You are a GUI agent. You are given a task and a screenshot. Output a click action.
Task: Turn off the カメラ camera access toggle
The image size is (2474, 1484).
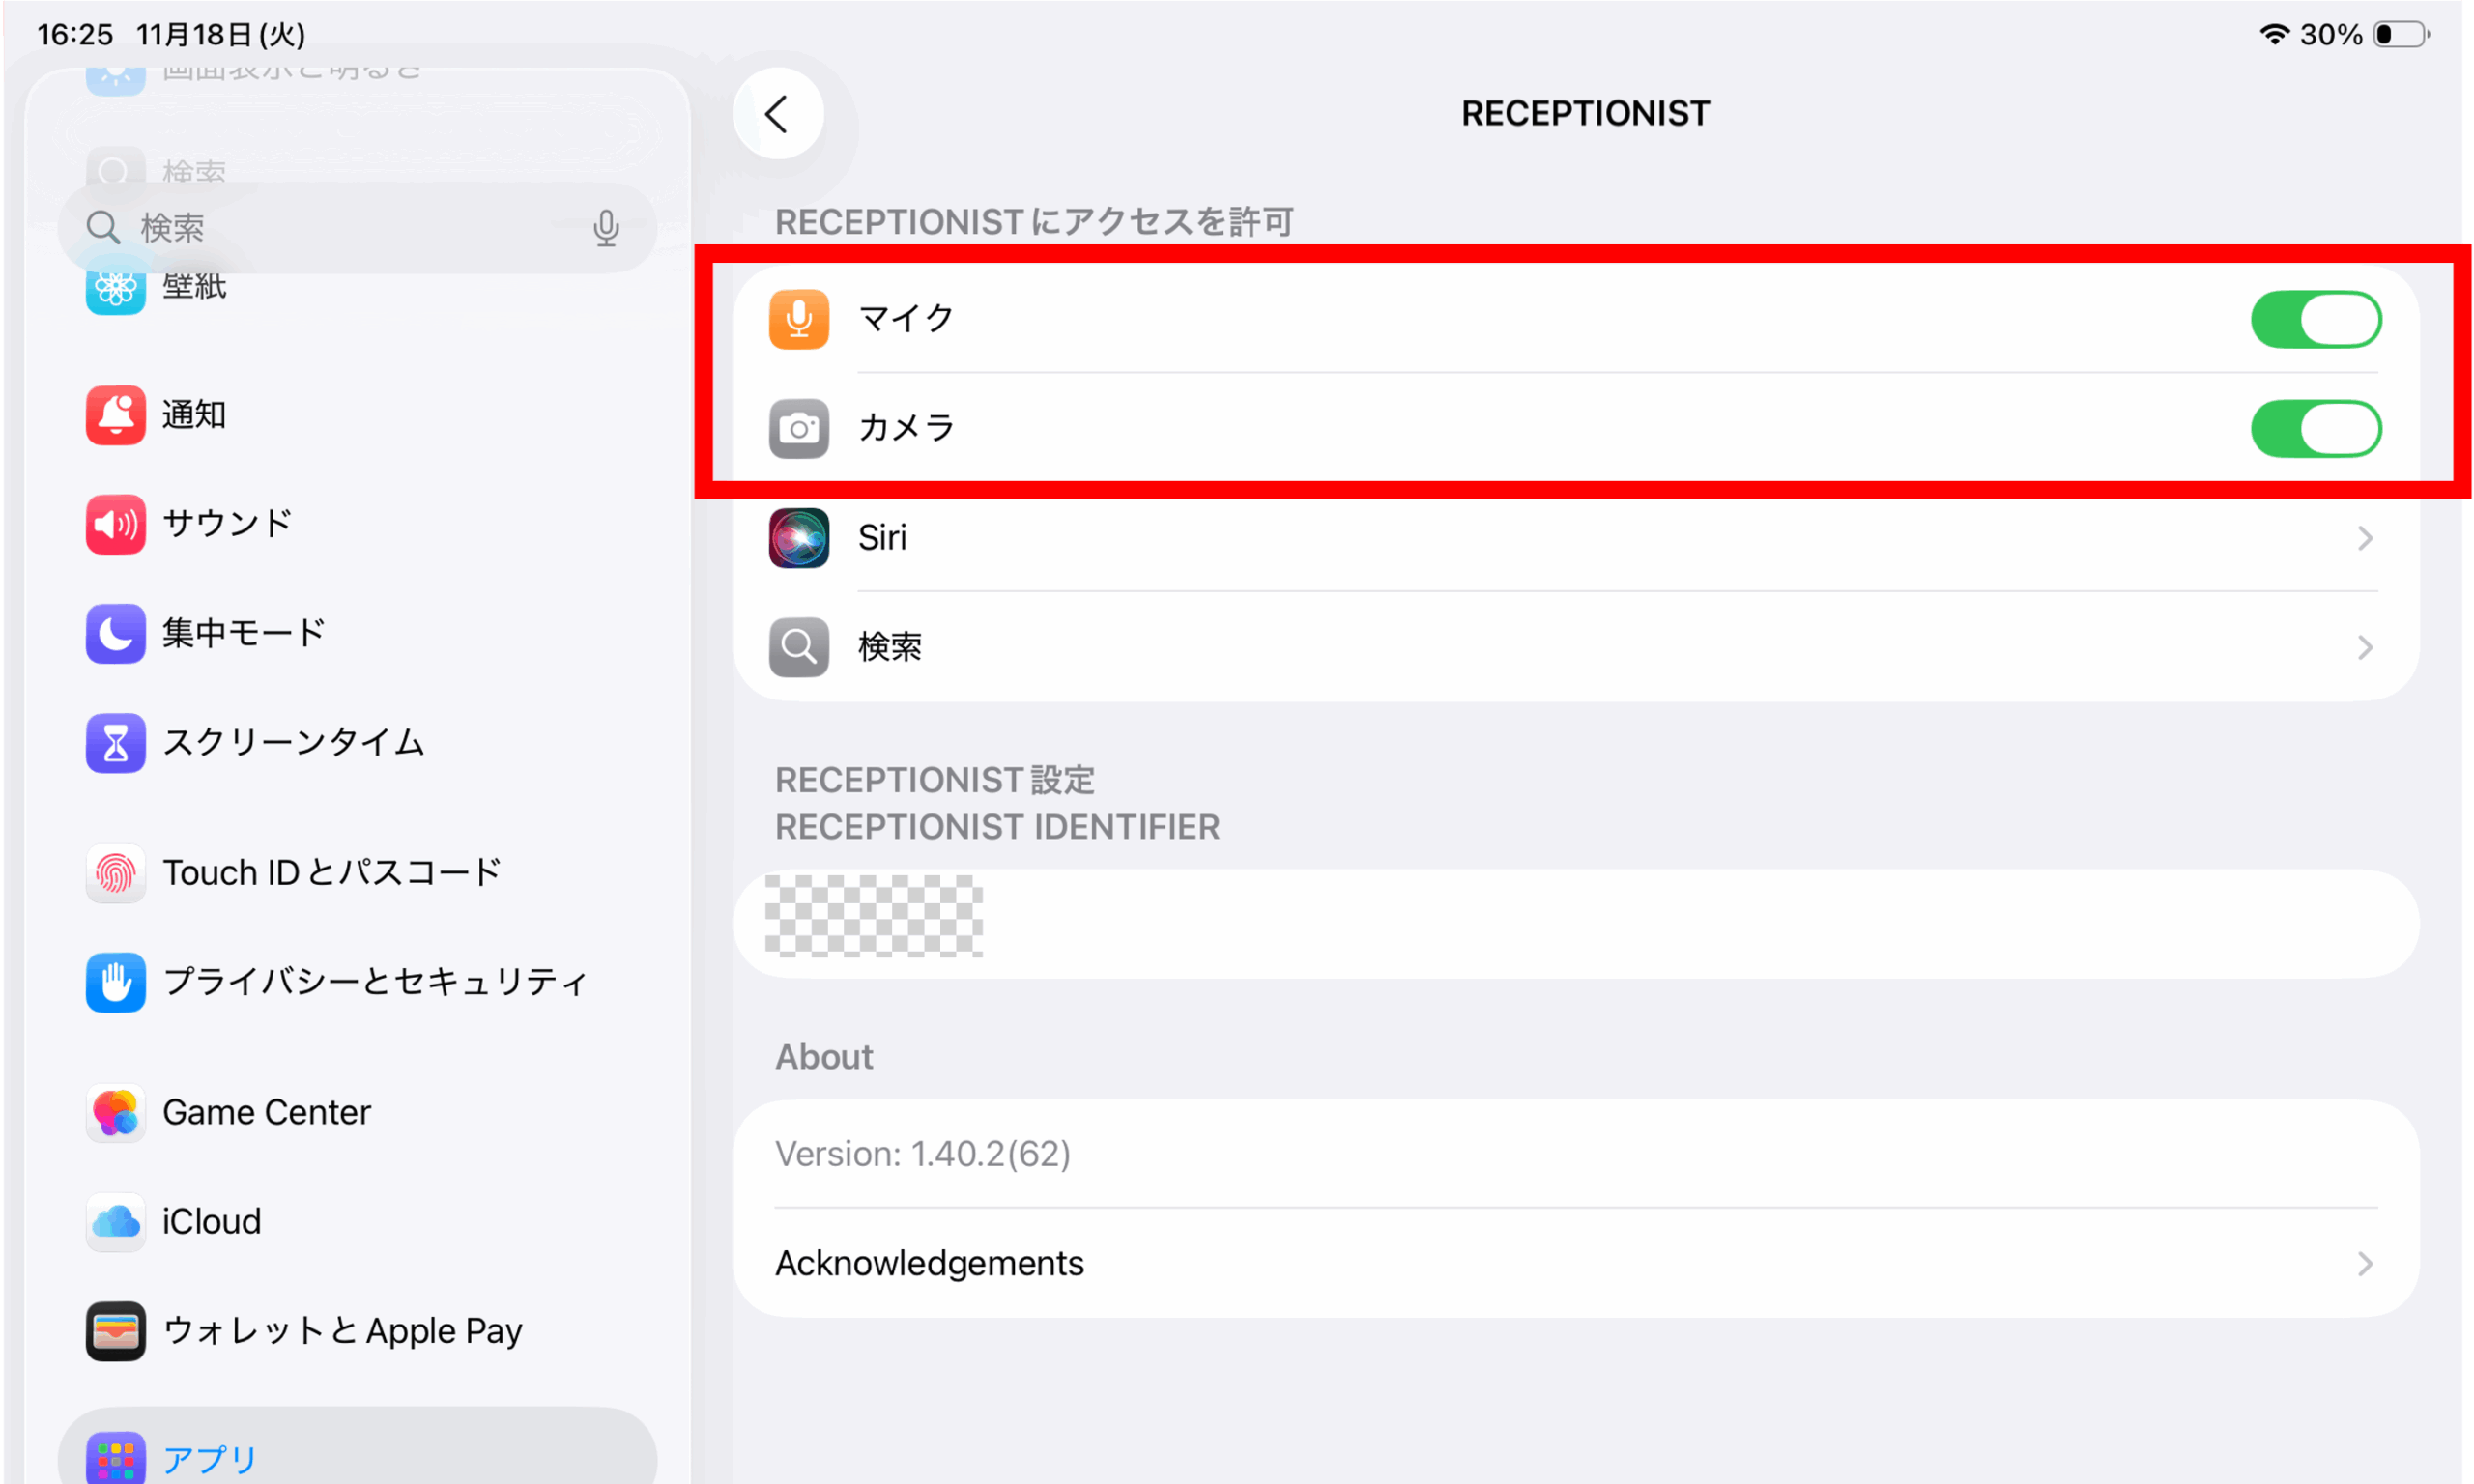pyautogui.click(x=2316, y=429)
